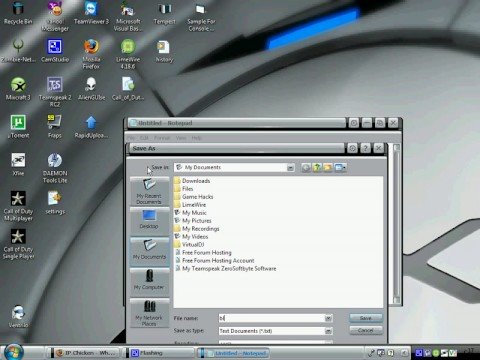Select Free Forum Hosting Account file
This screenshot has height=360, width=480.
pos(214,261)
